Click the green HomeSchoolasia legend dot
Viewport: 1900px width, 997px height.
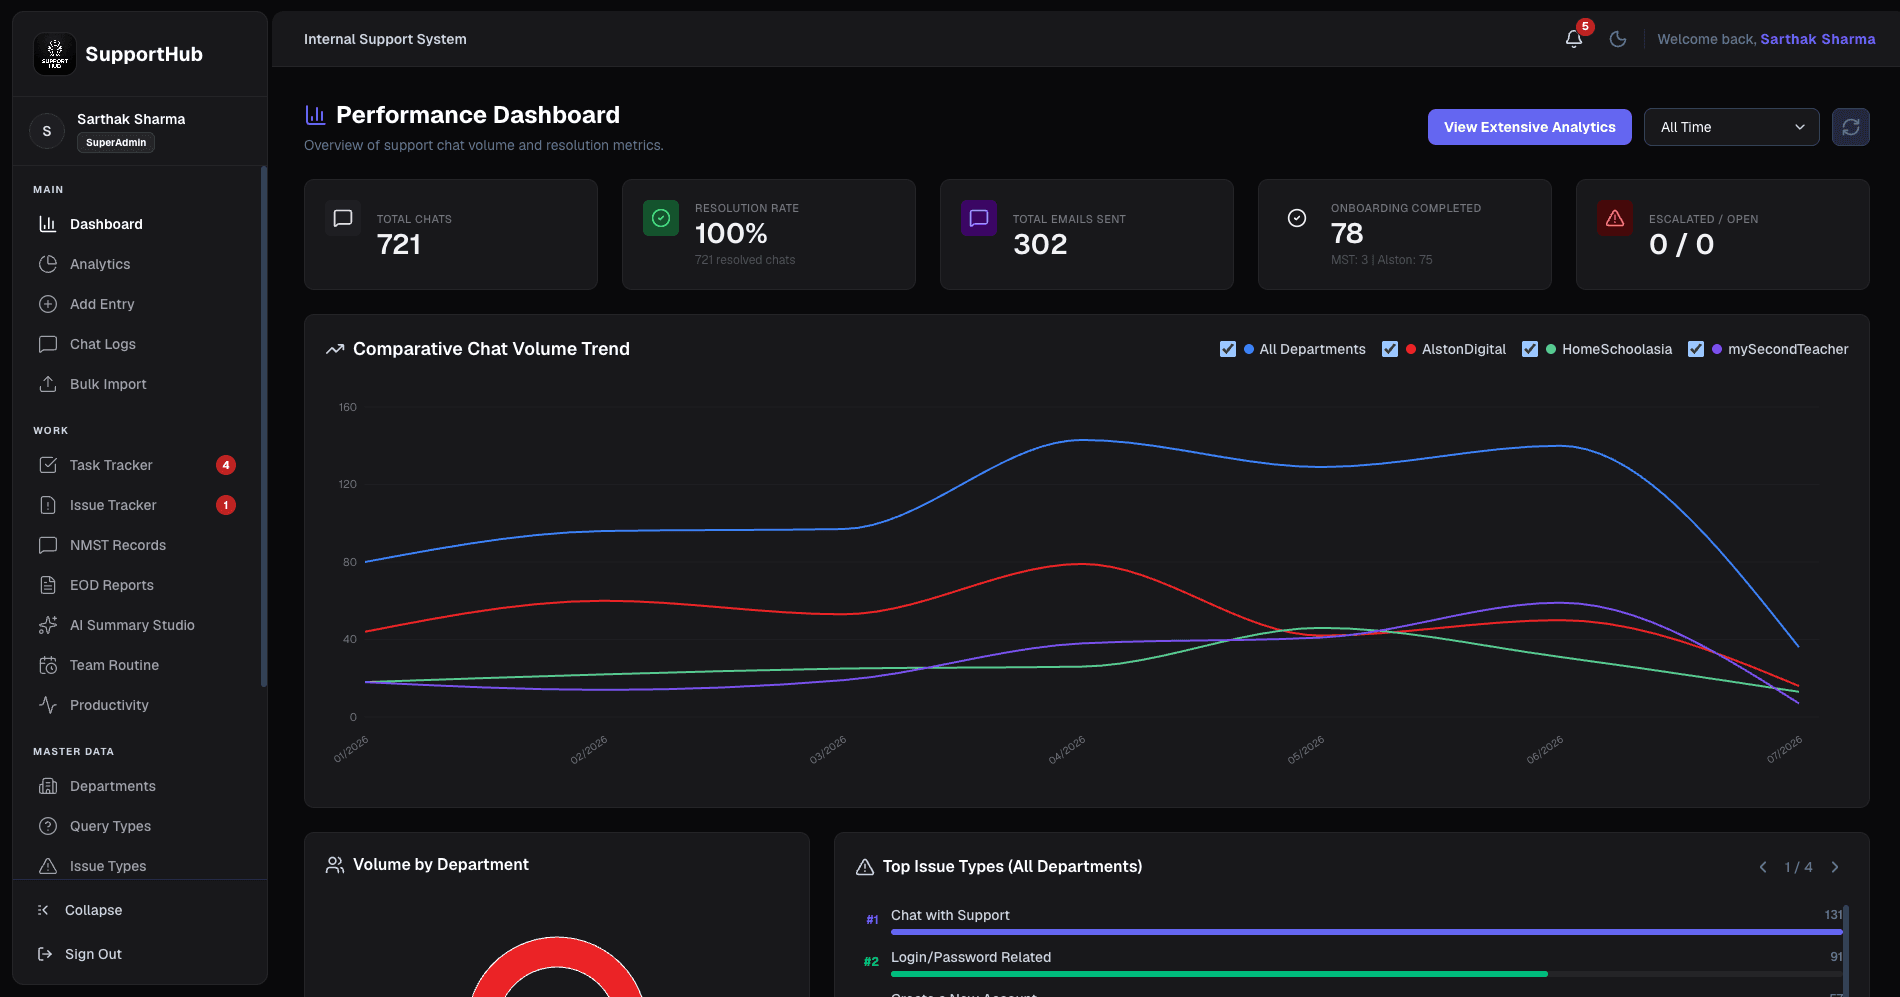[x=1551, y=349]
